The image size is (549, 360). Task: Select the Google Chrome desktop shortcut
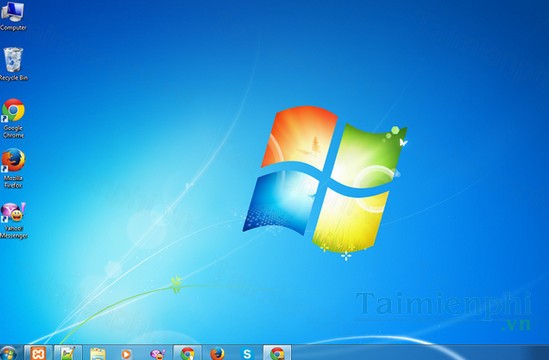13,118
